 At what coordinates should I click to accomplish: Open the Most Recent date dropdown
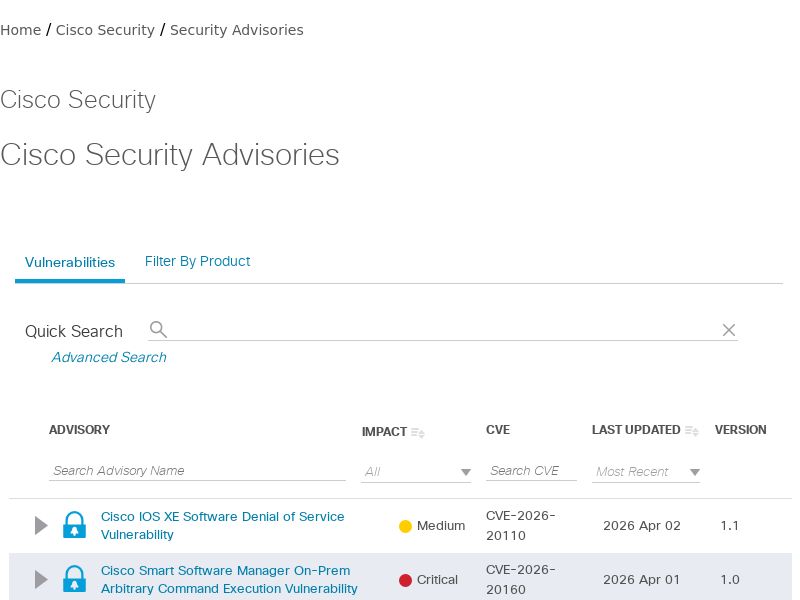[646, 472]
